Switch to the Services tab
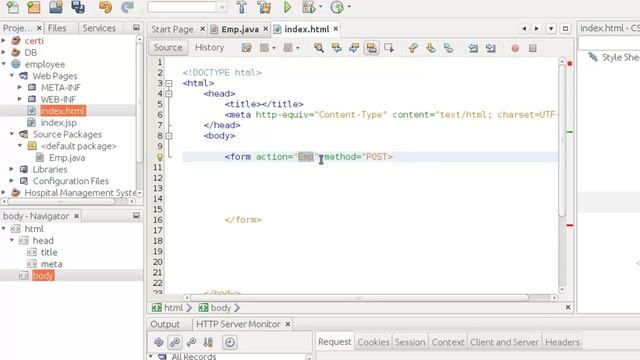 coord(99,28)
